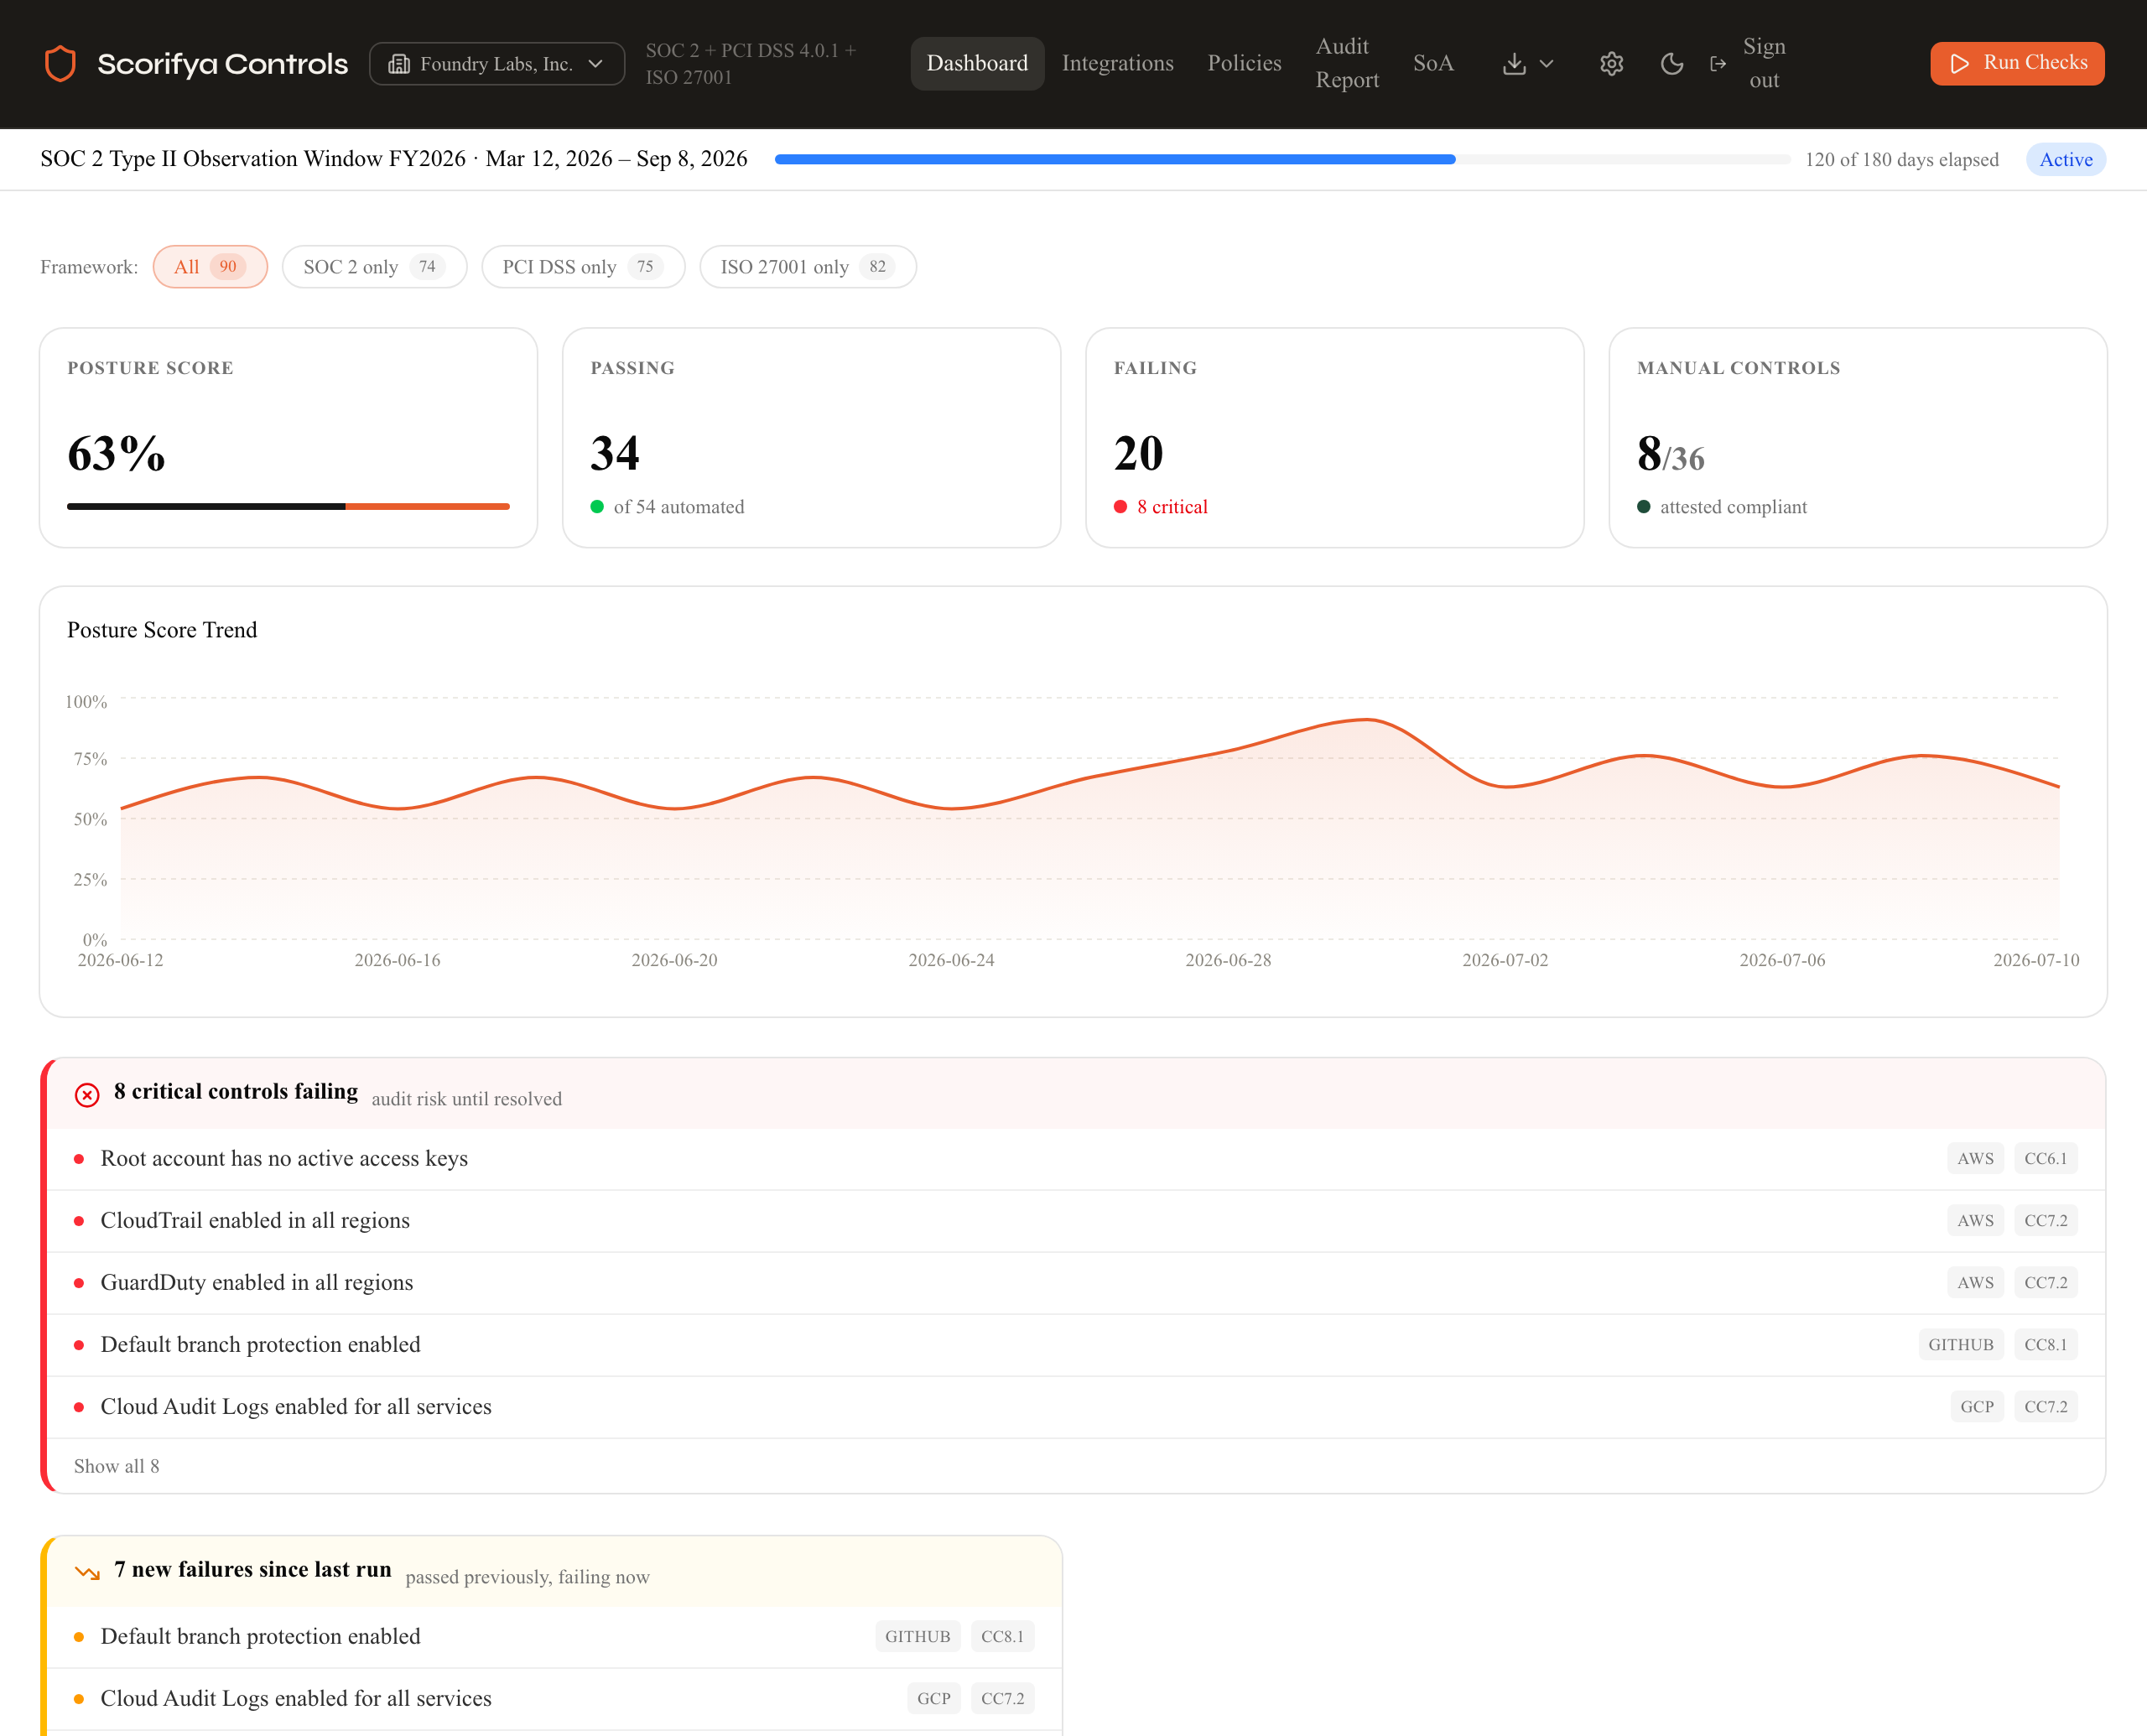The width and height of the screenshot is (2147, 1736).
Task: Filter by PCI DSS only
Action: 583,267
